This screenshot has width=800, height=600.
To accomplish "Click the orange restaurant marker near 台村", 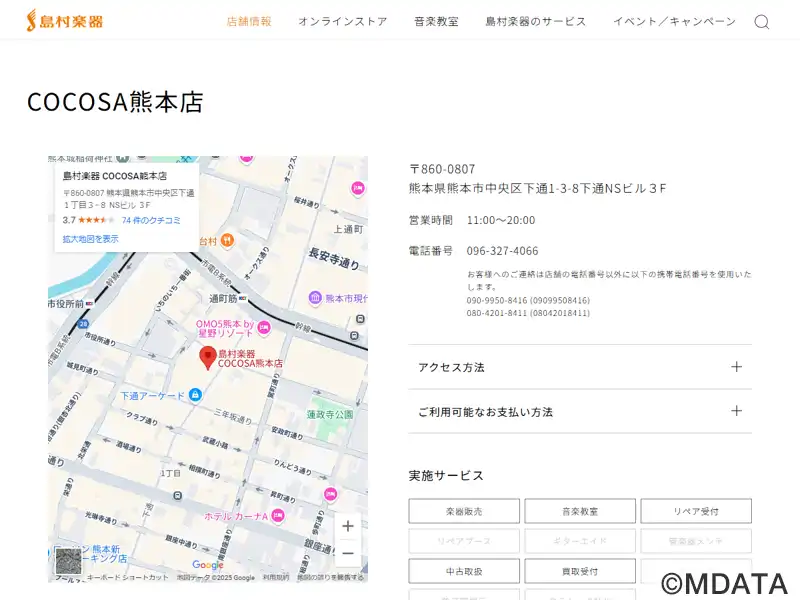I will [228, 240].
